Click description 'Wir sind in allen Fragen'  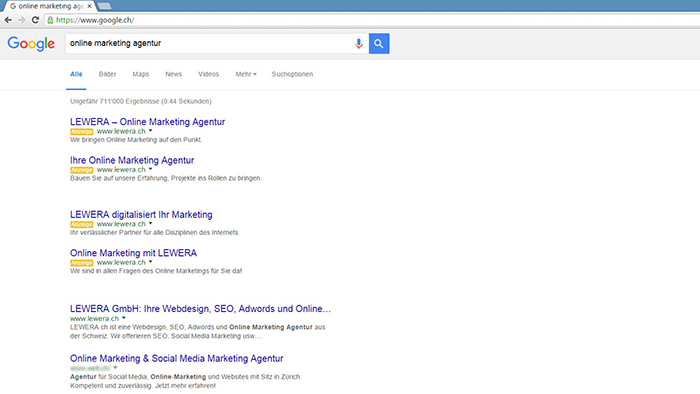tap(156, 271)
